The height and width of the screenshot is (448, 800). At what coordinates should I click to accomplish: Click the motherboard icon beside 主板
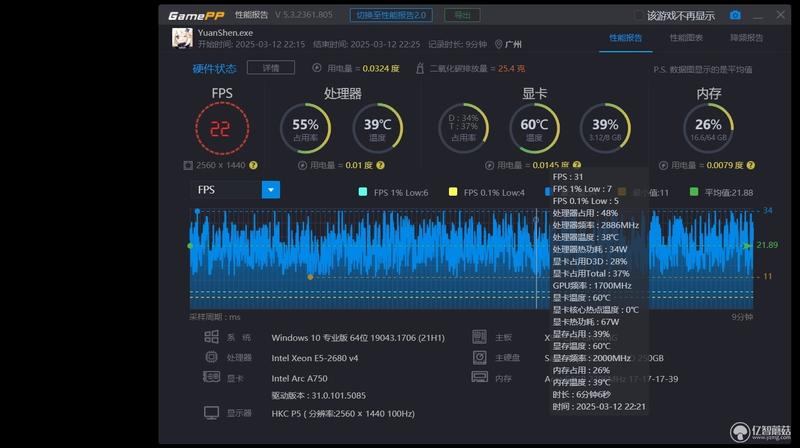(480, 337)
